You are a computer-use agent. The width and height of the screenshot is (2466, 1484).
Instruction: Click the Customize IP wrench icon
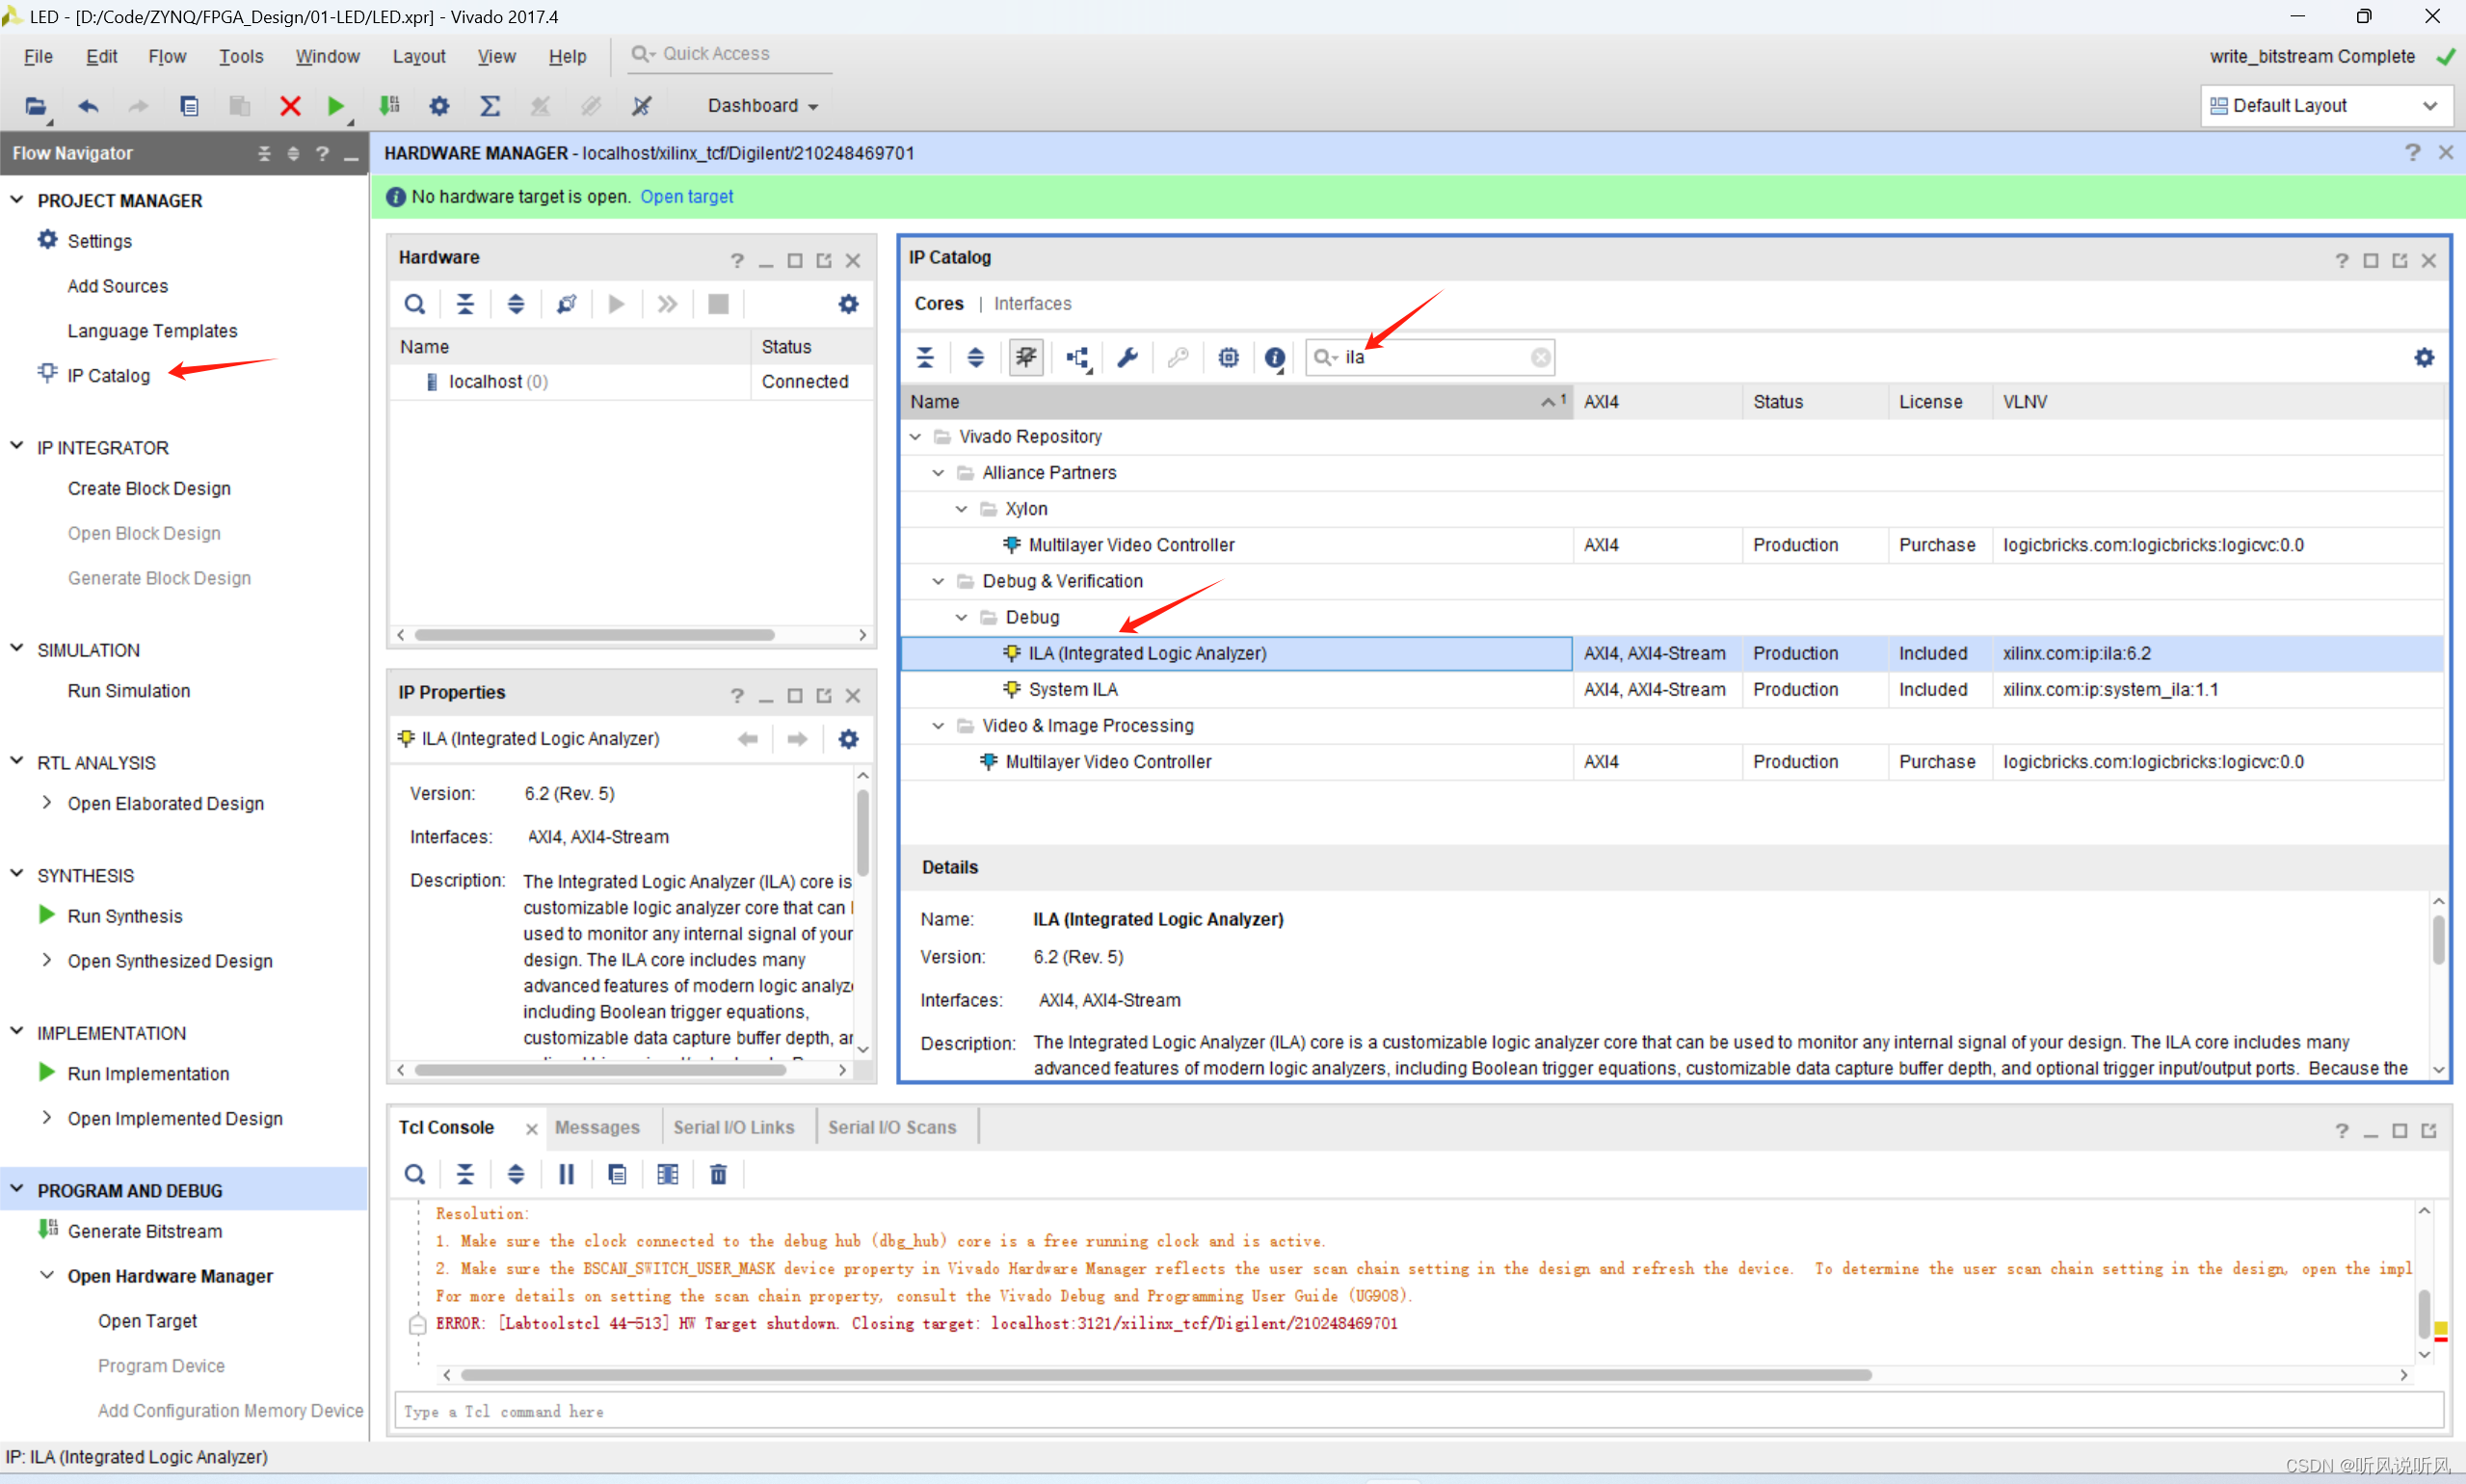point(1127,357)
